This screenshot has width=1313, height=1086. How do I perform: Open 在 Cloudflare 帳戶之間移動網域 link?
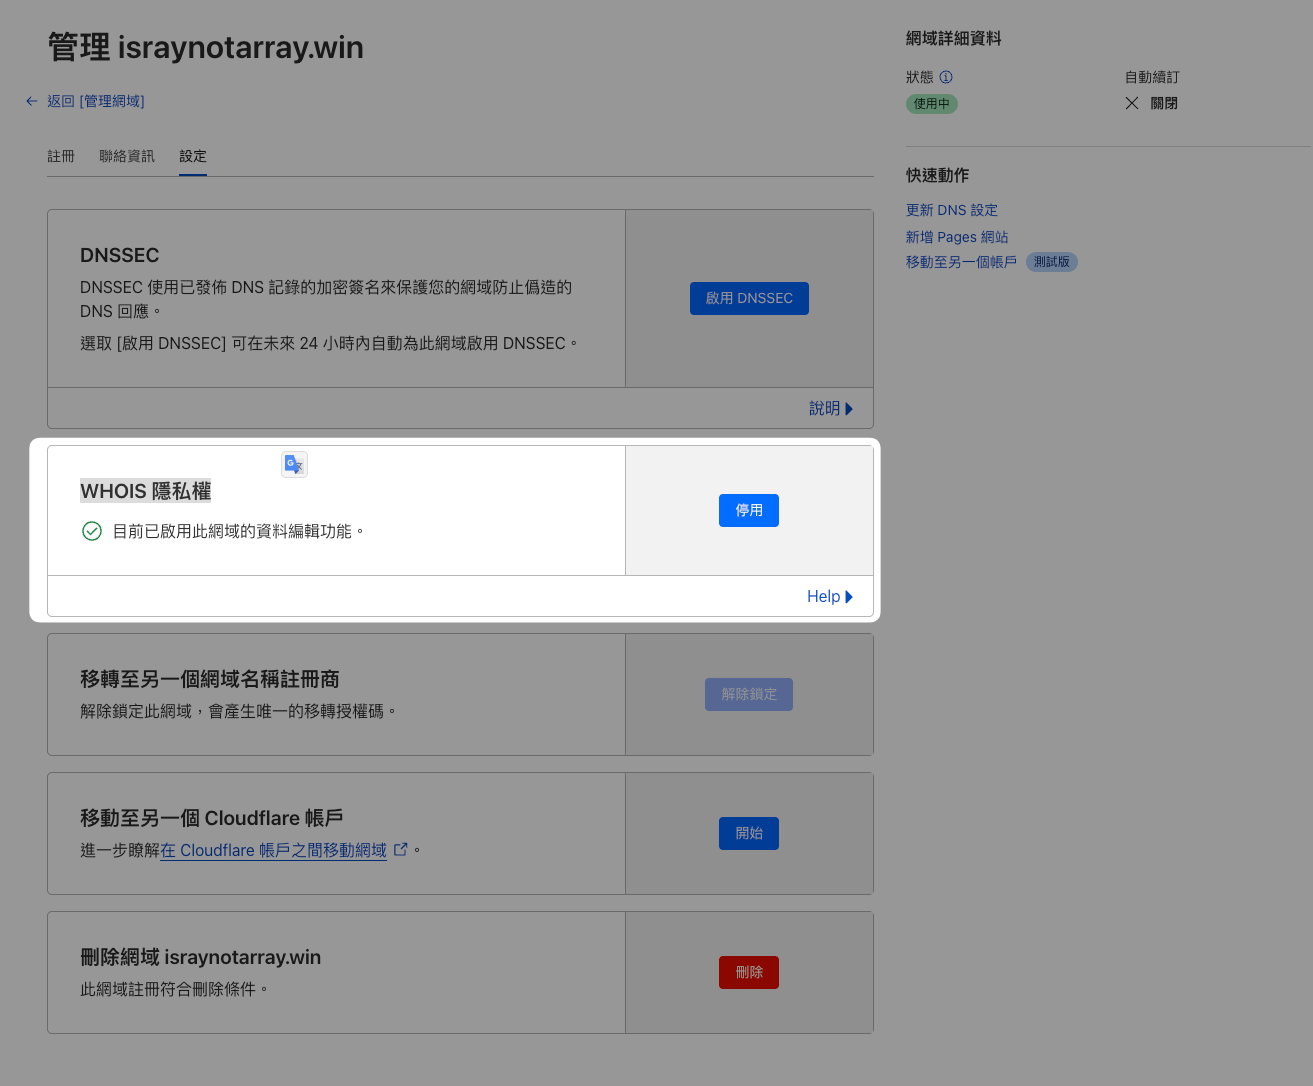tap(273, 850)
